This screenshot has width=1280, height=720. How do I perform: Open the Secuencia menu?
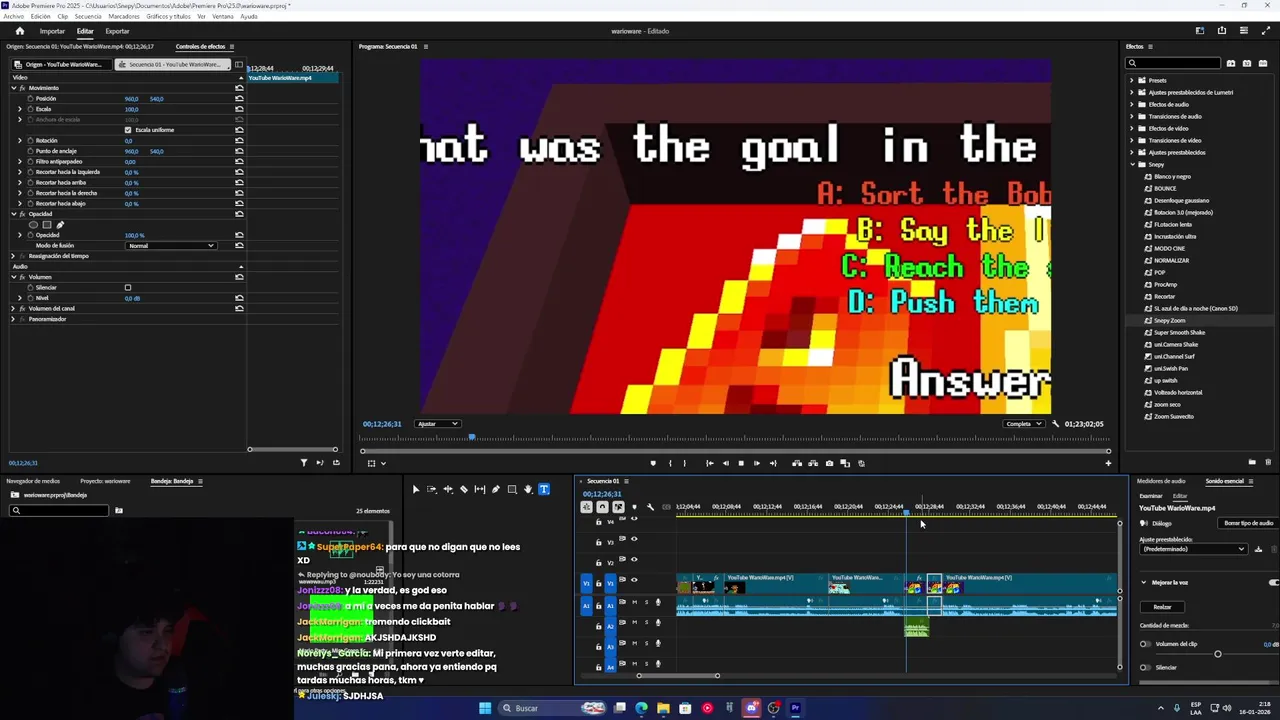point(88,16)
